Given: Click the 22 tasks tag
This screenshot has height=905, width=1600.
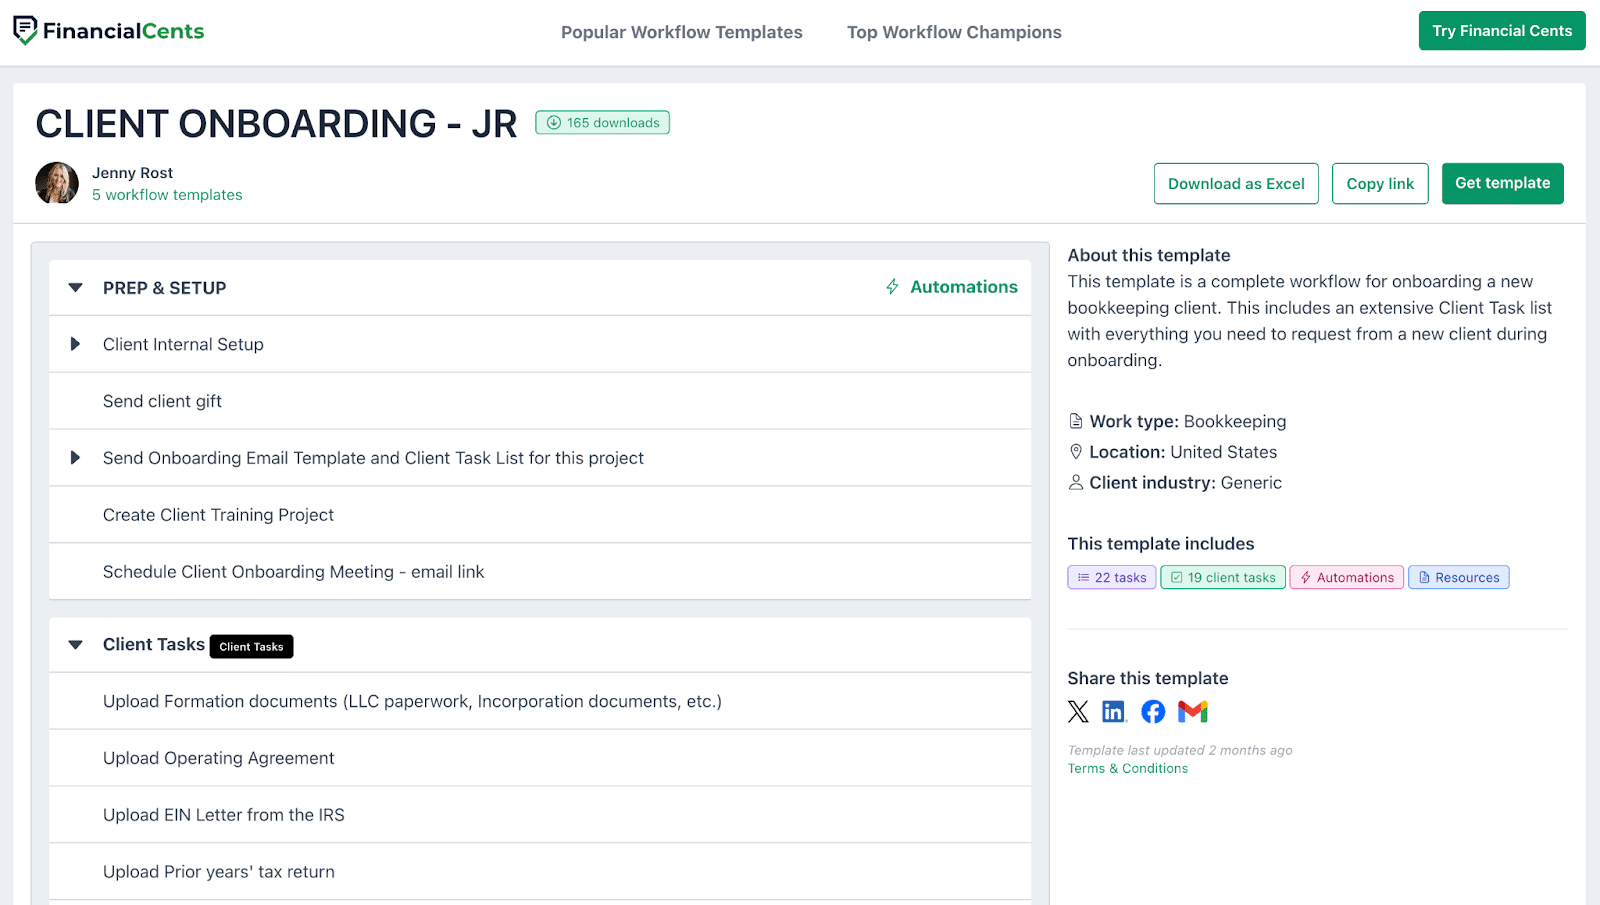Looking at the screenshot, I should [x=1112, y=577].
